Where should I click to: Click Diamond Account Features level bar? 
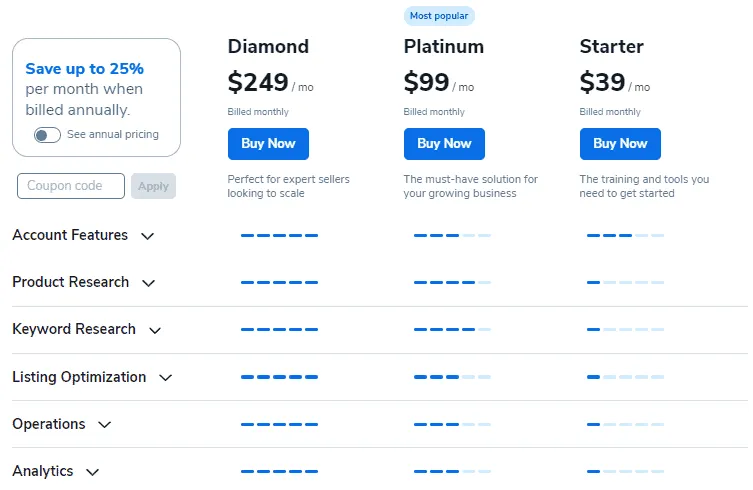279,235
